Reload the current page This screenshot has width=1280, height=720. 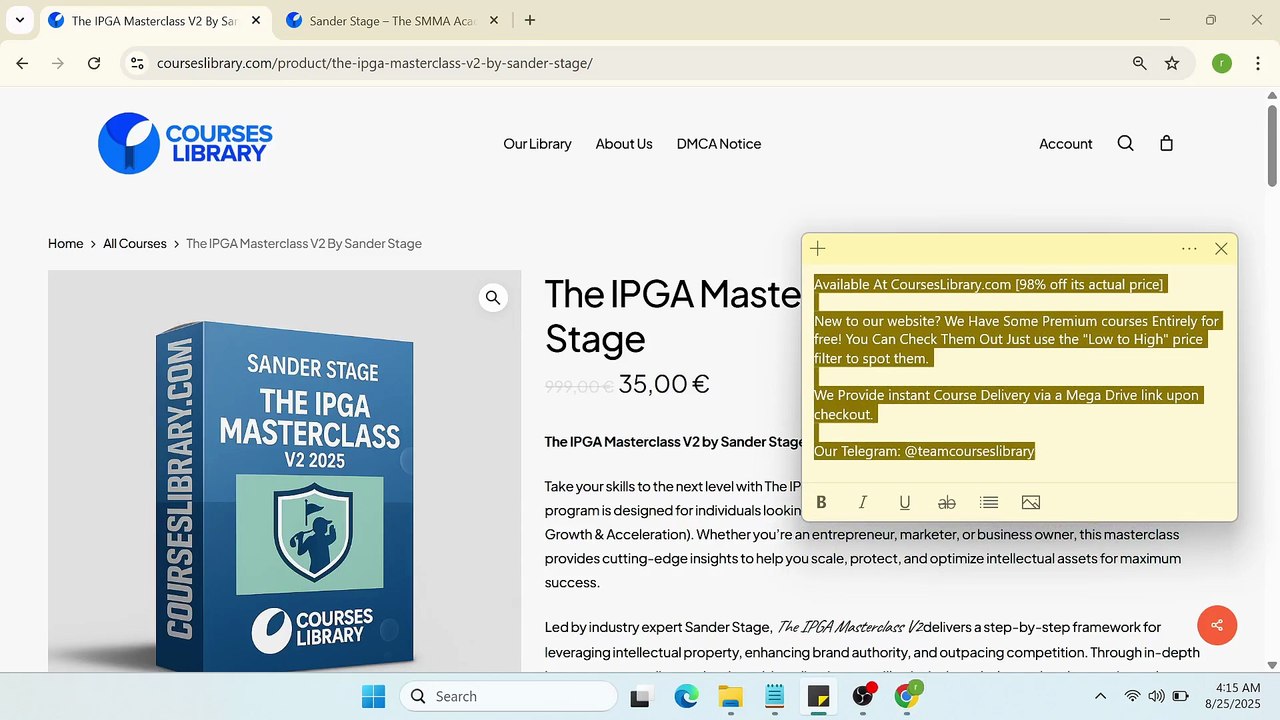pos(94,63)
